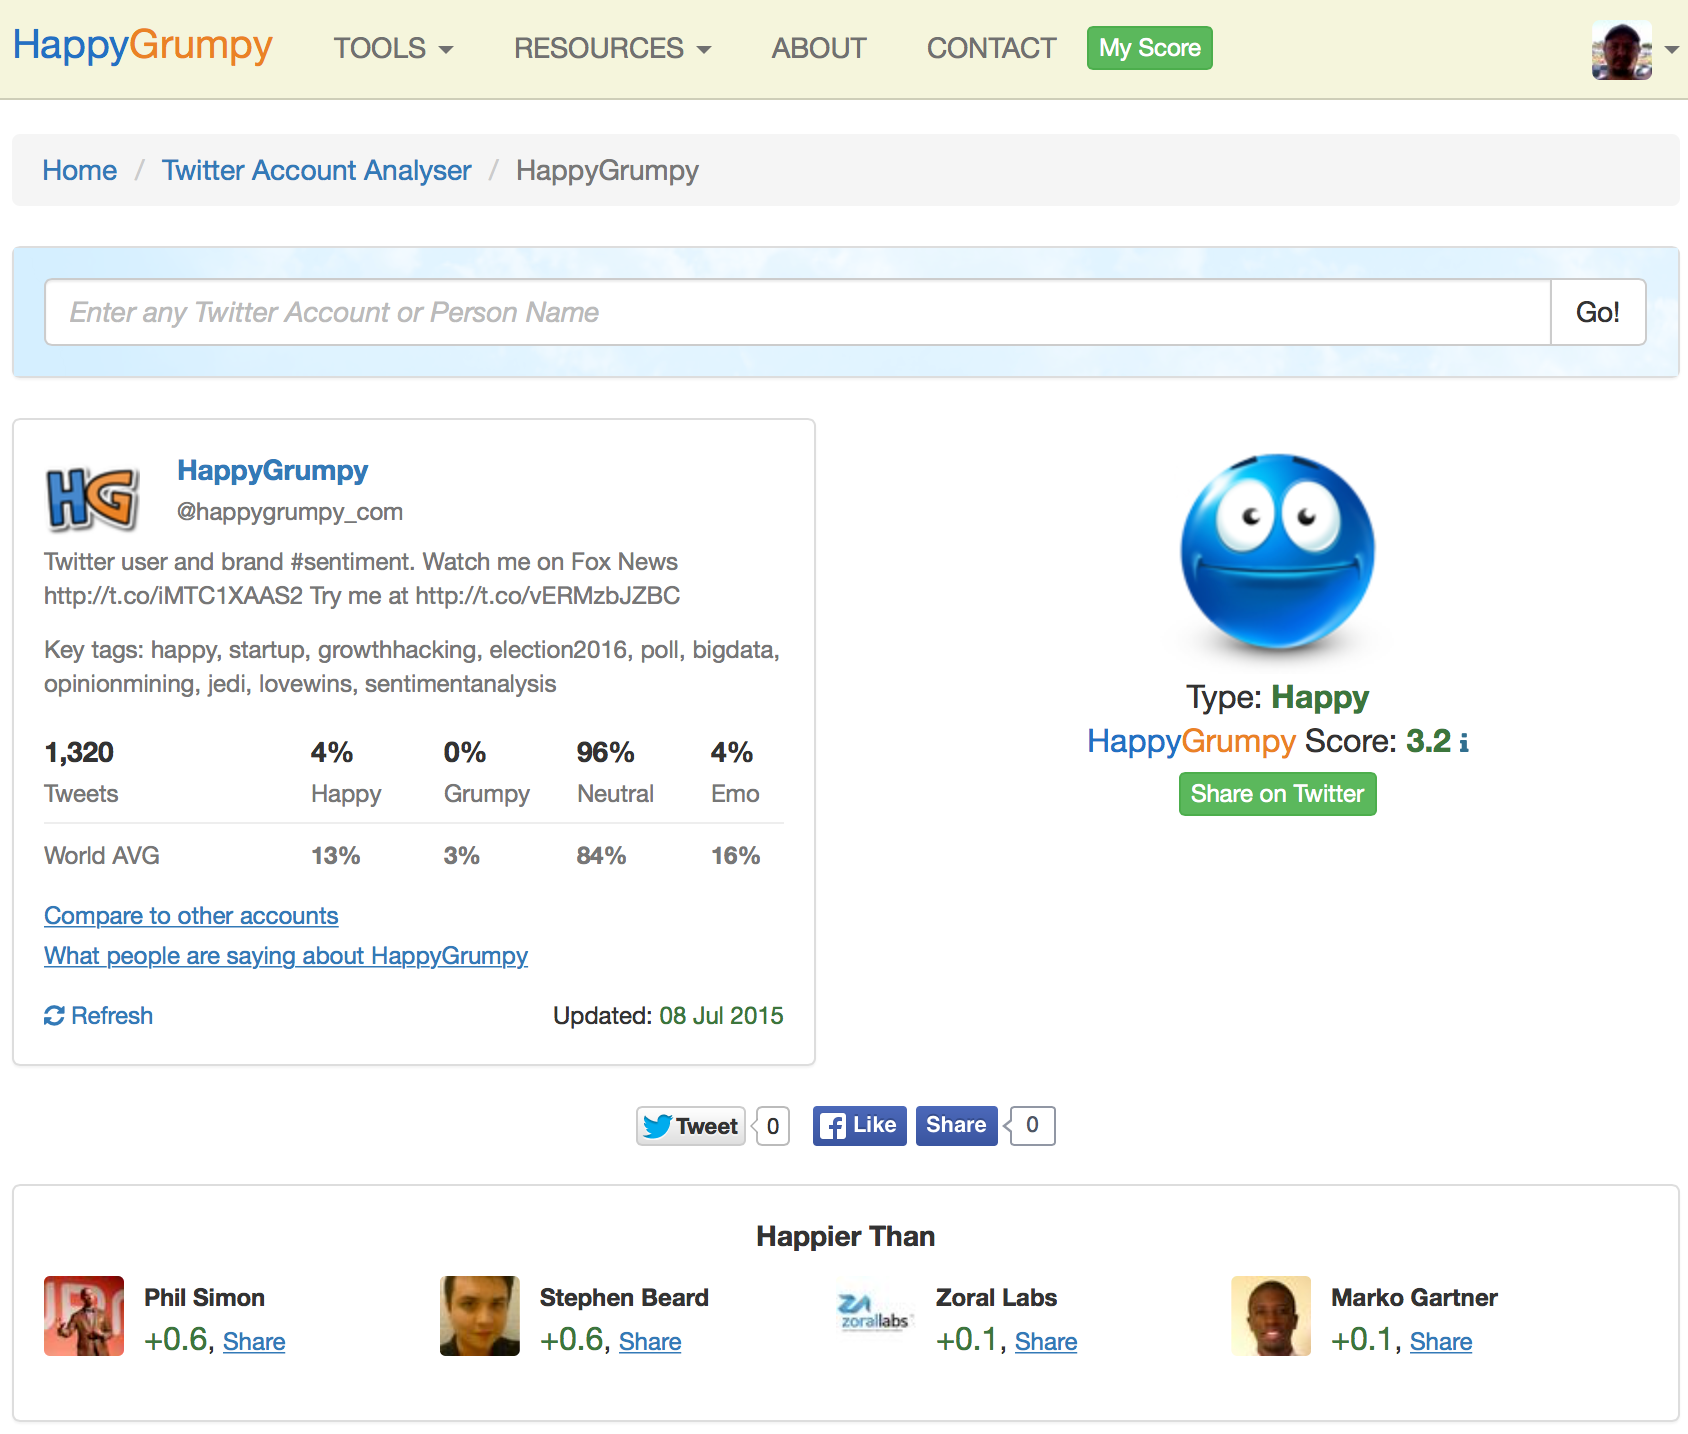This screenshot has height=1434, width=1688.
Task: Expand the RESOURCES dropdown menu
Action: 612,48
